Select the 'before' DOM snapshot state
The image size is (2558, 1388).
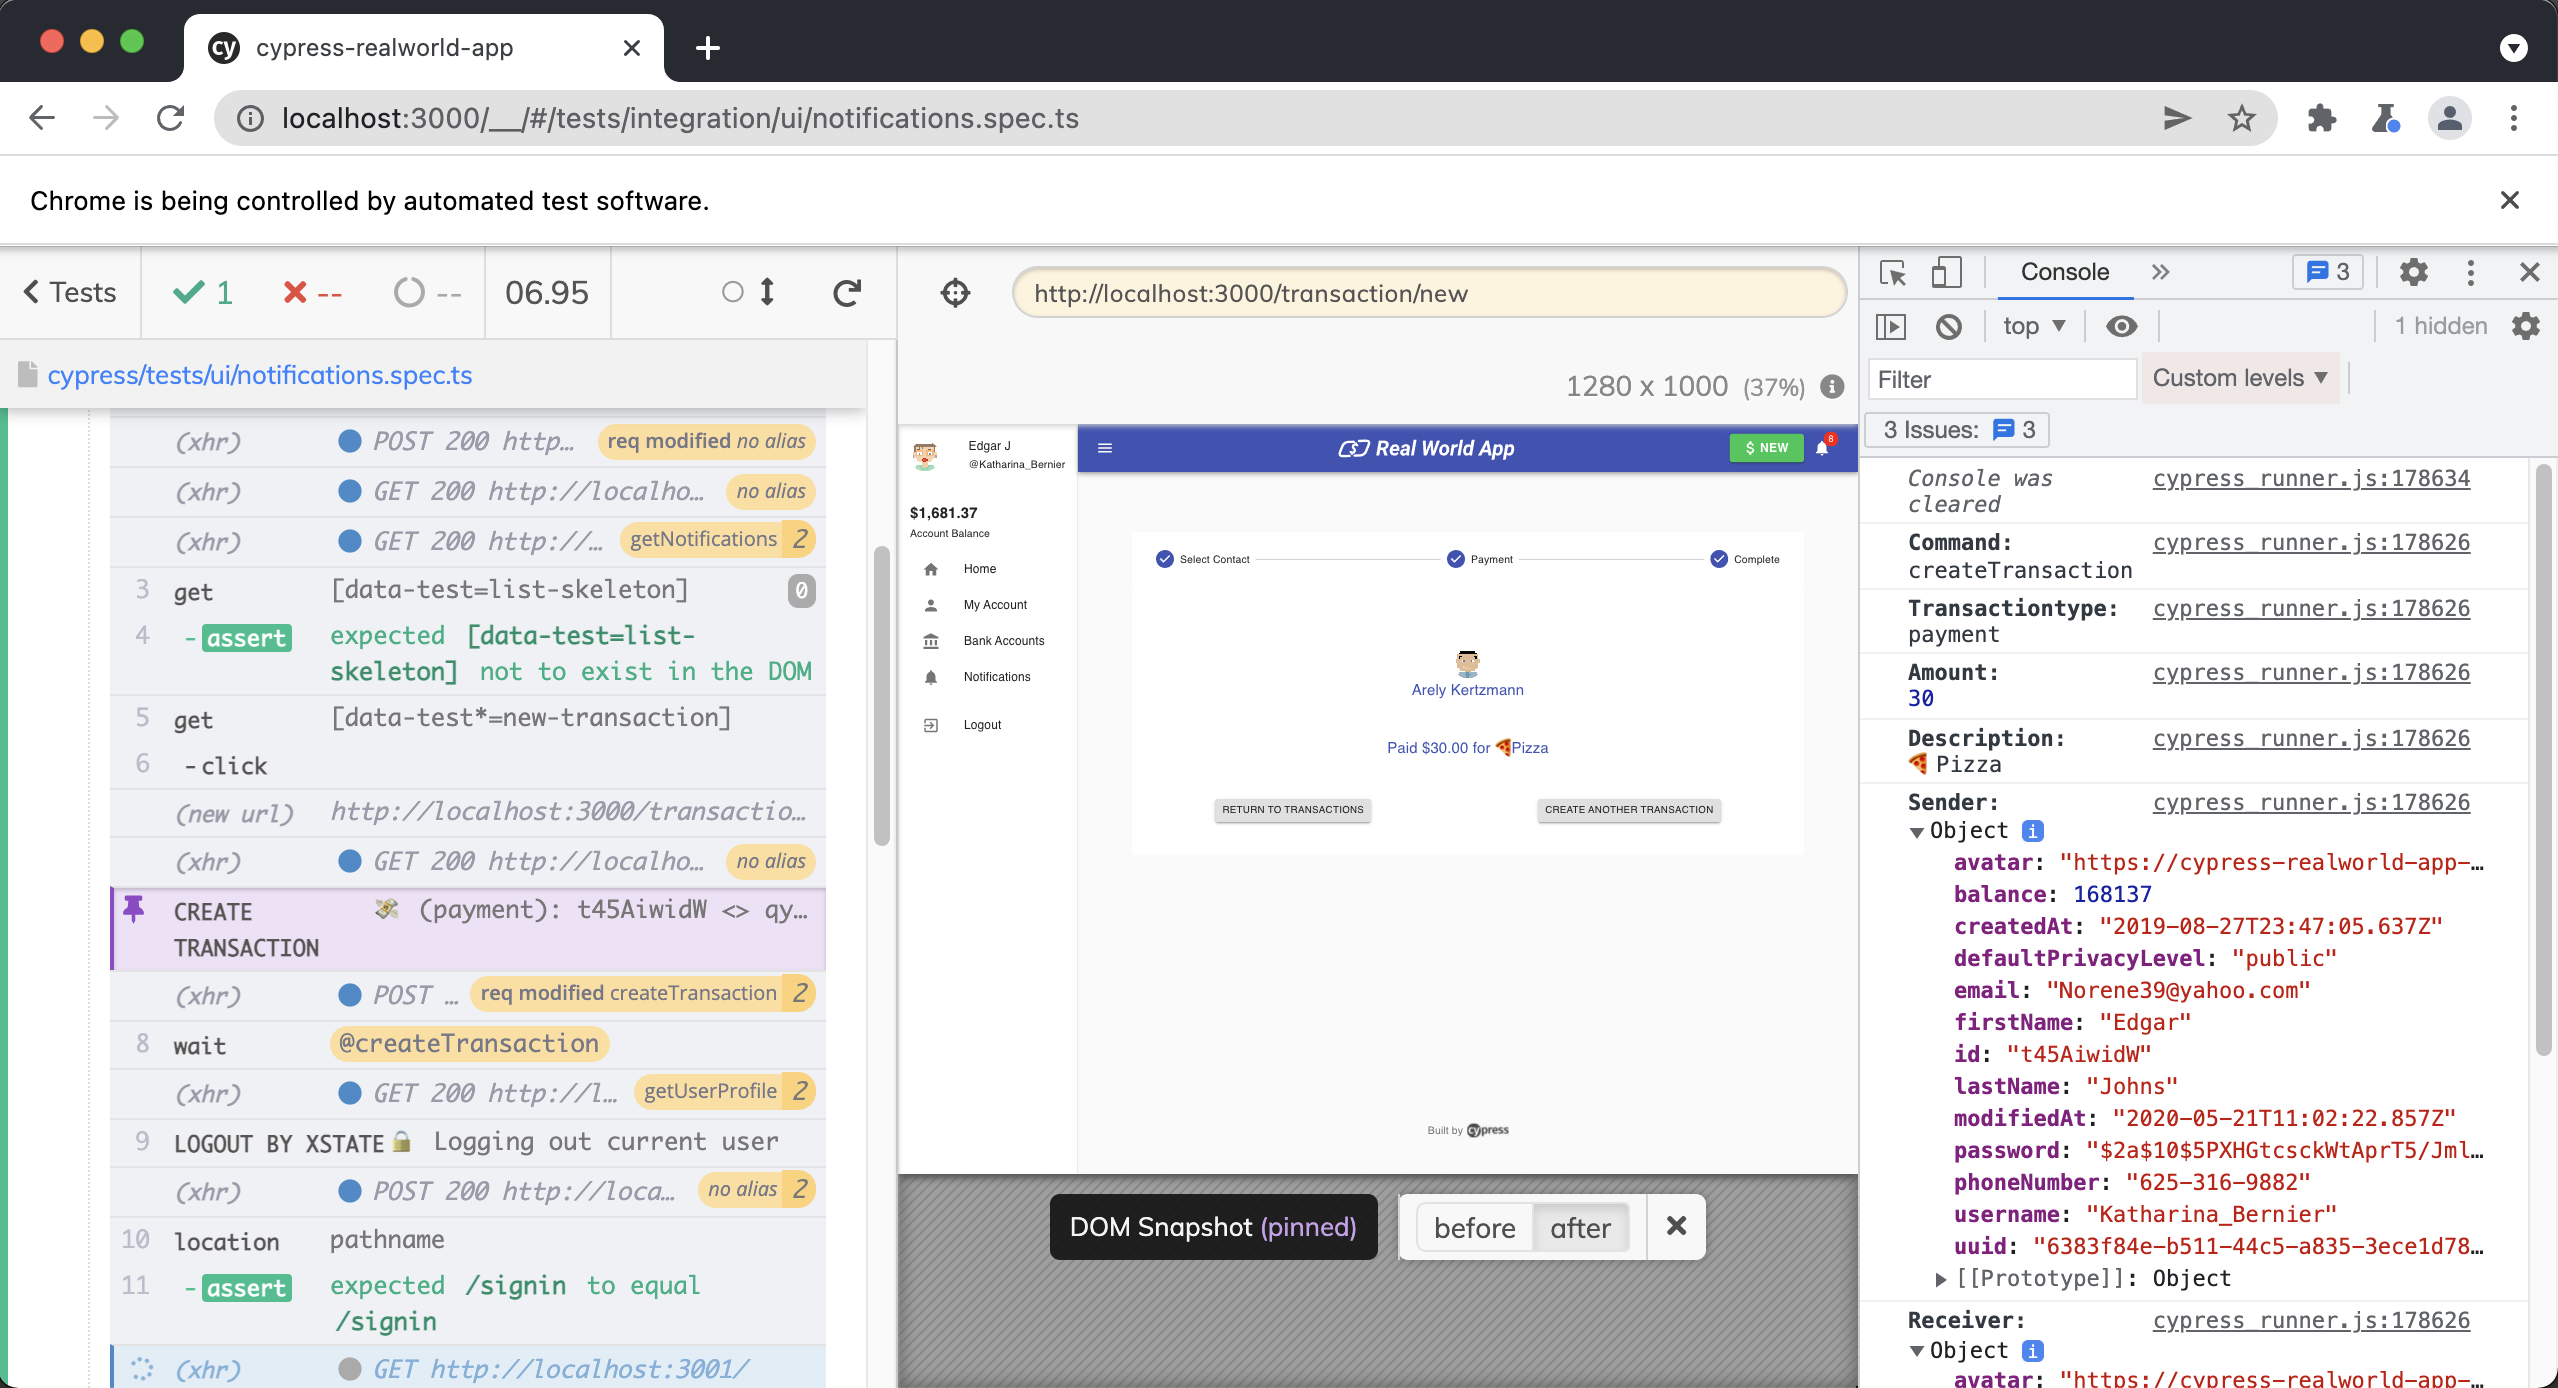(x=1474, y=1227)
